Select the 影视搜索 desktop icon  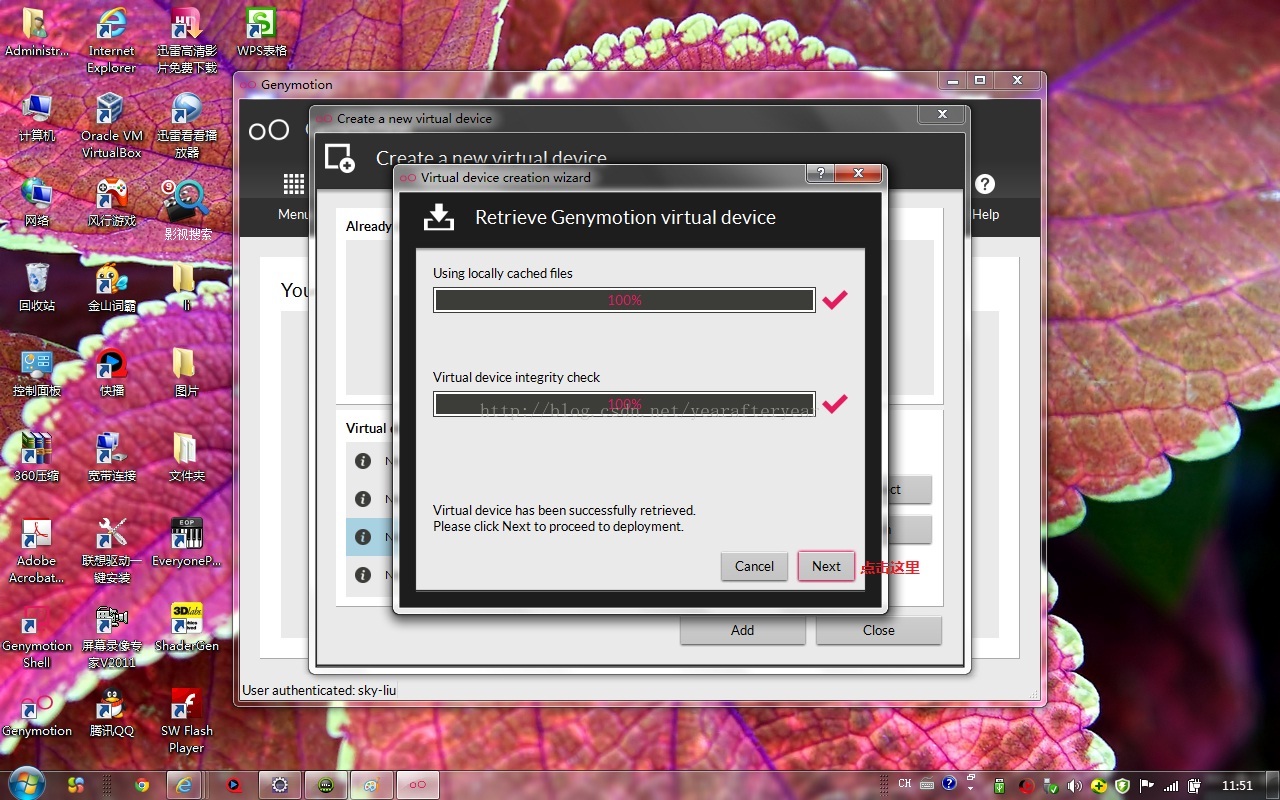[x=187, y=211]
